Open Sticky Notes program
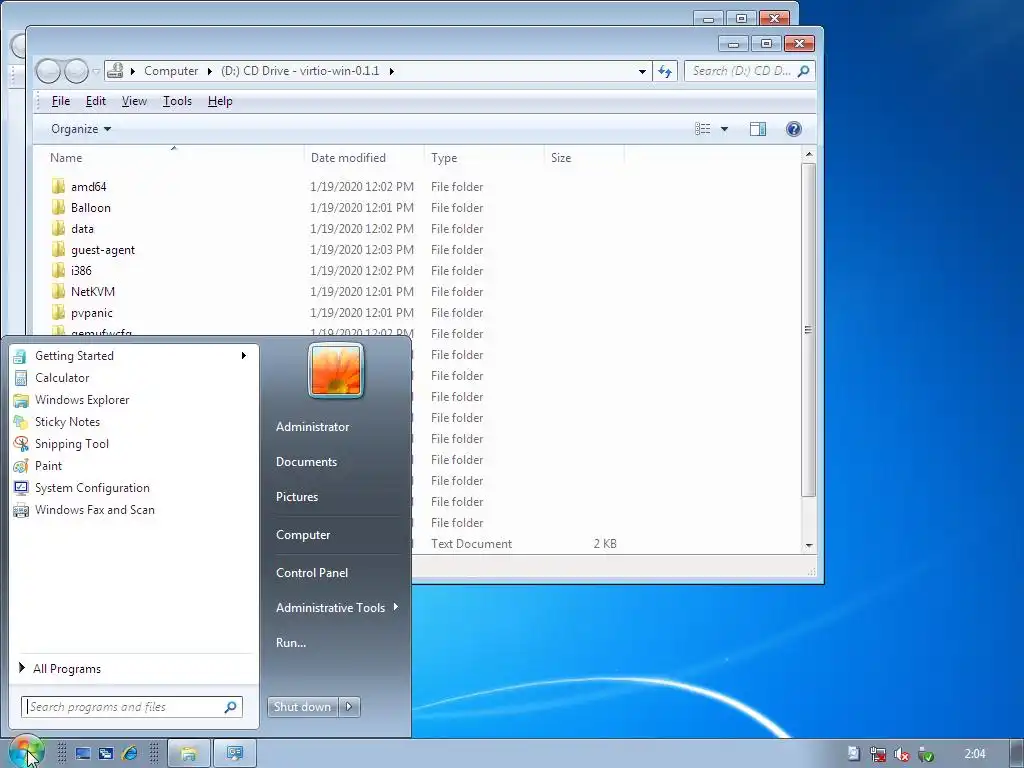The image size is (1024, 768). coord(67,422)
